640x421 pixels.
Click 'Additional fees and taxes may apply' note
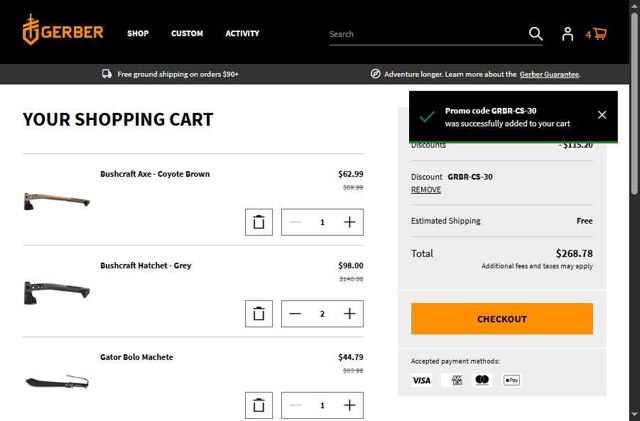click(537, 266)
